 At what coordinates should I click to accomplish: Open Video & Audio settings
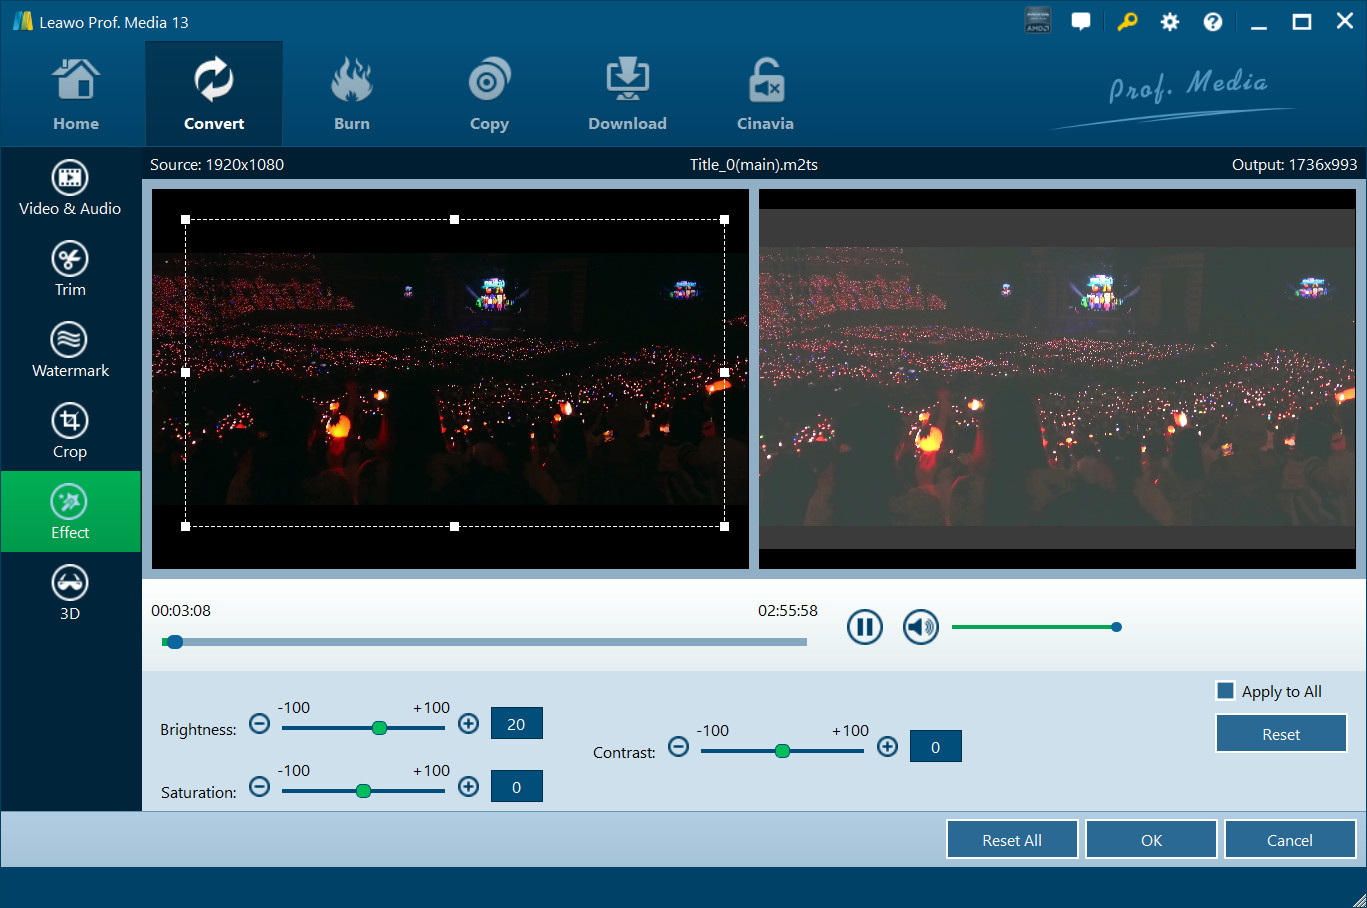tap(70, 188)
